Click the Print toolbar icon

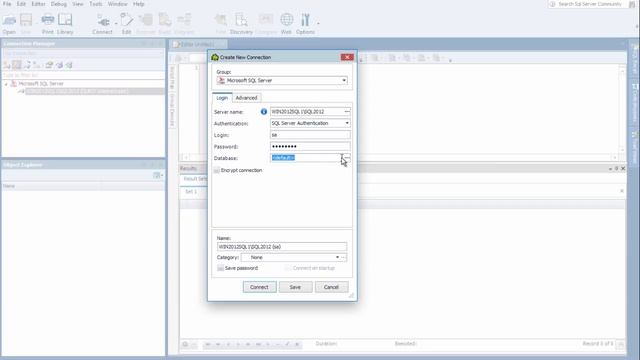48,20
